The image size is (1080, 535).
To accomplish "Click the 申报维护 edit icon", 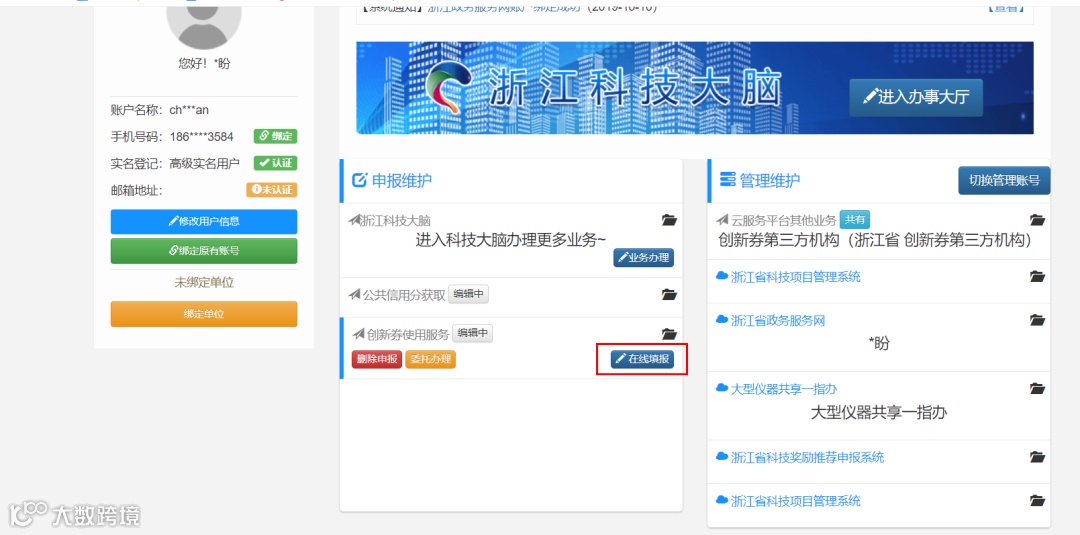I will click(360, 181).
